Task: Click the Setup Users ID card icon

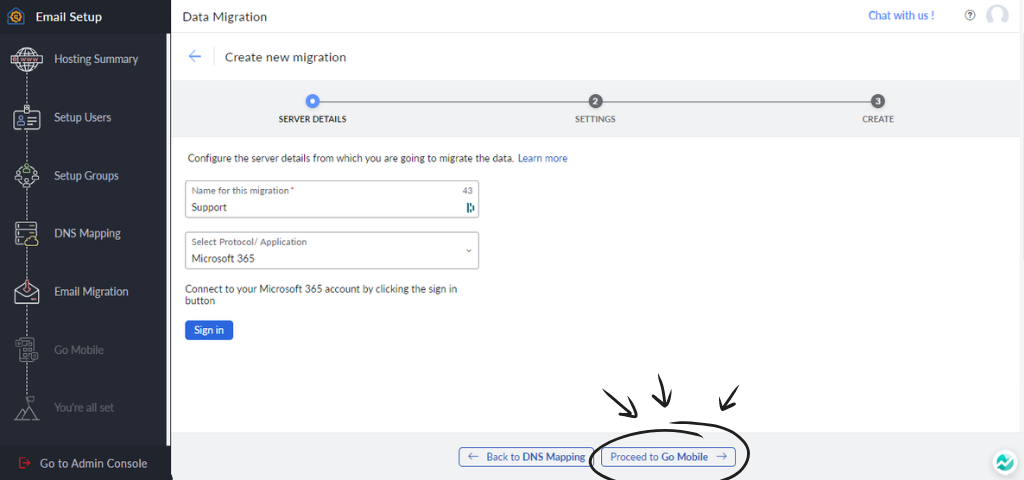Action: click(x=26, y=118)
